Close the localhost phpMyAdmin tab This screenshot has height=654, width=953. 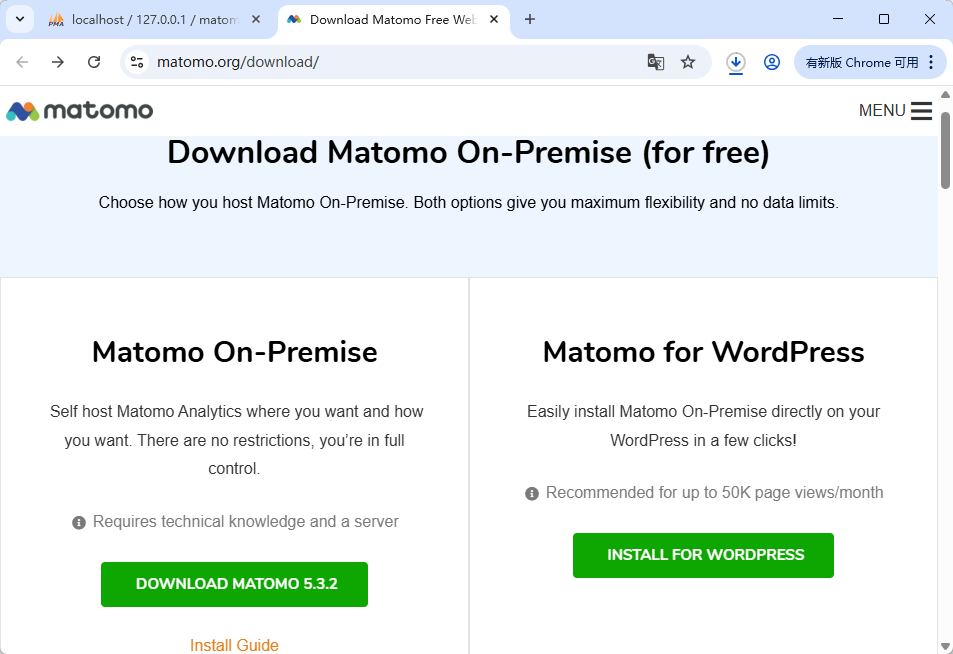pos(256,19)
